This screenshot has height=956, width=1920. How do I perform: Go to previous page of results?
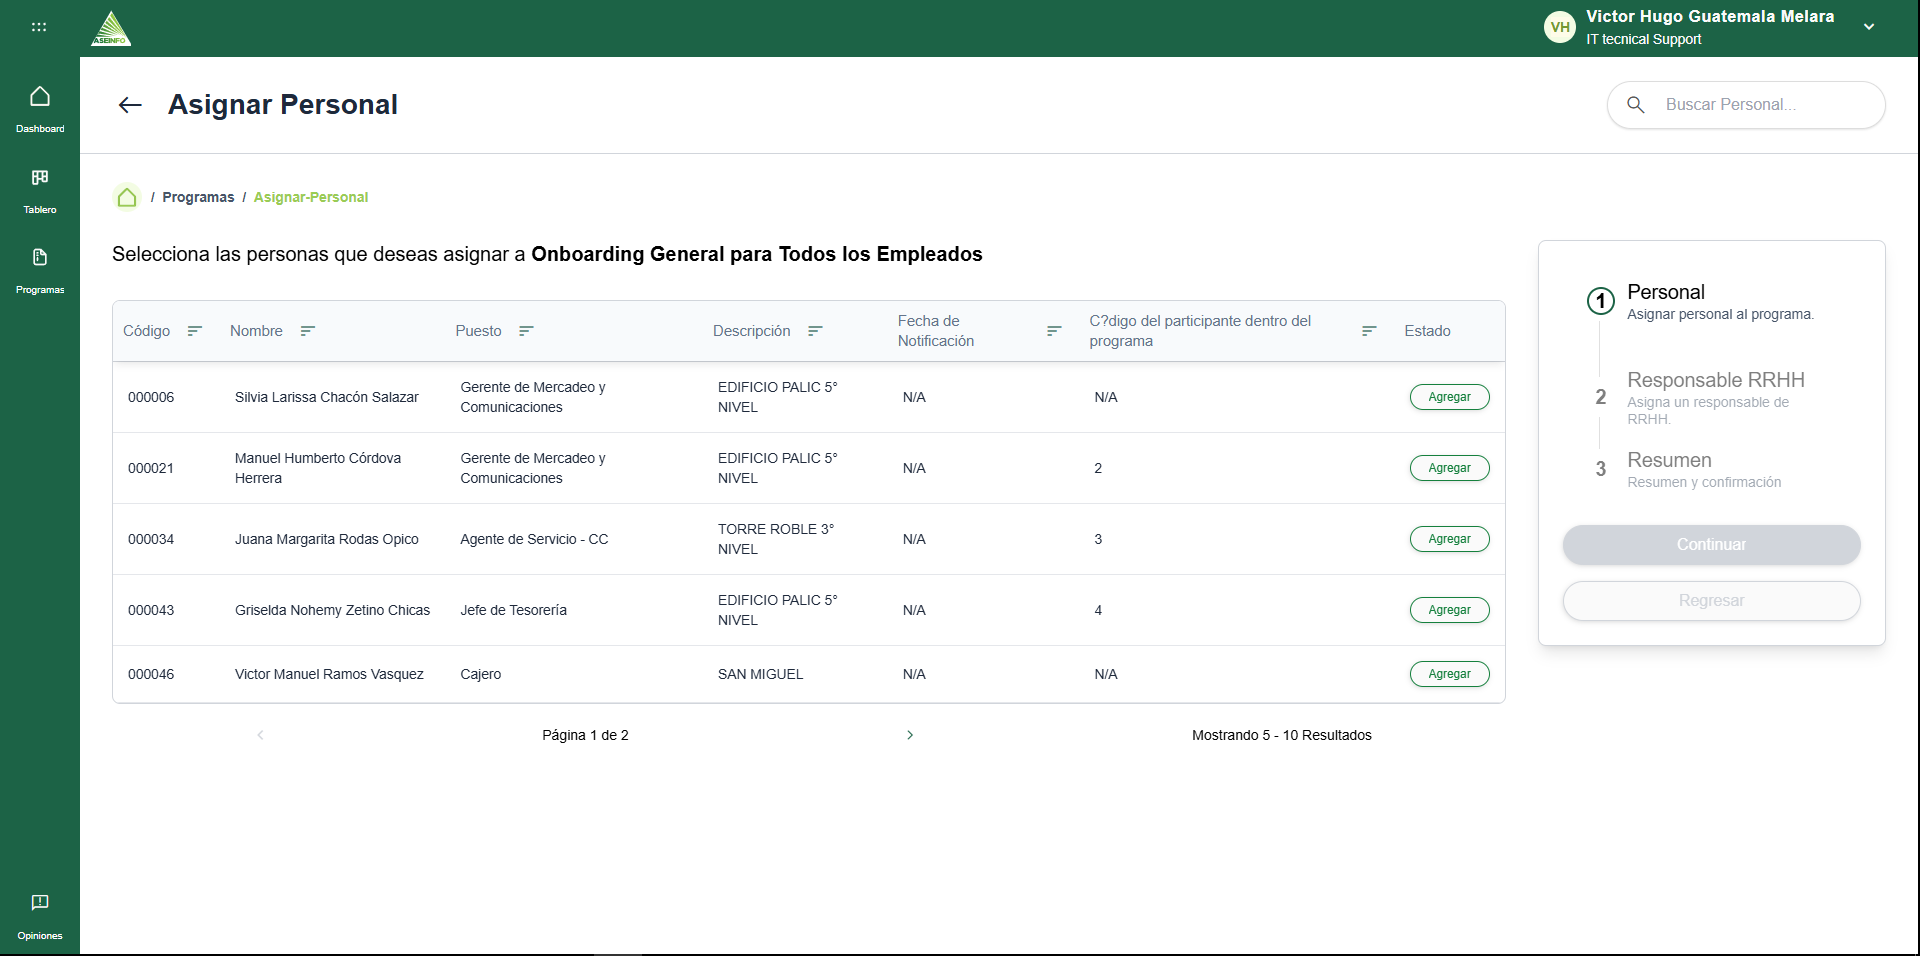point(260,735)
